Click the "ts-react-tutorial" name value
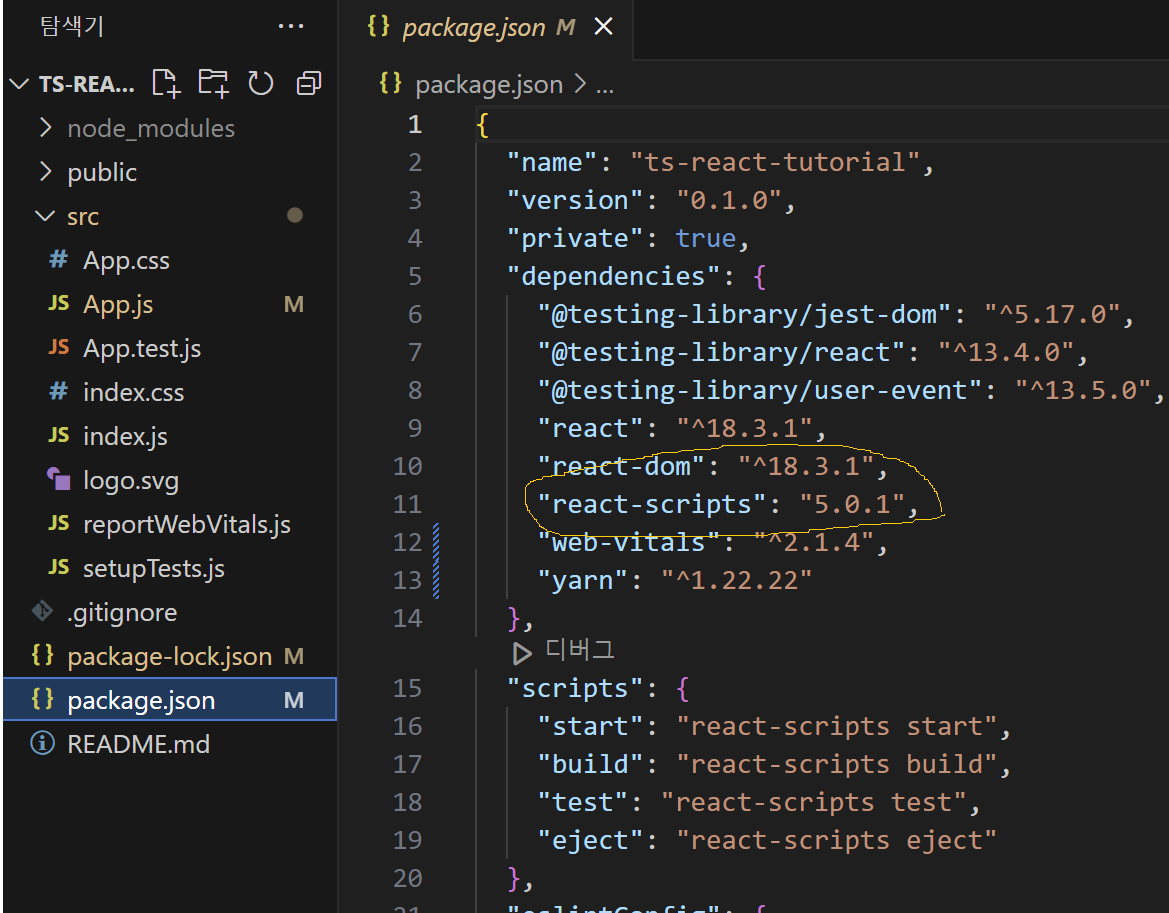1169x913 pixels. click(x=775, y=162)
